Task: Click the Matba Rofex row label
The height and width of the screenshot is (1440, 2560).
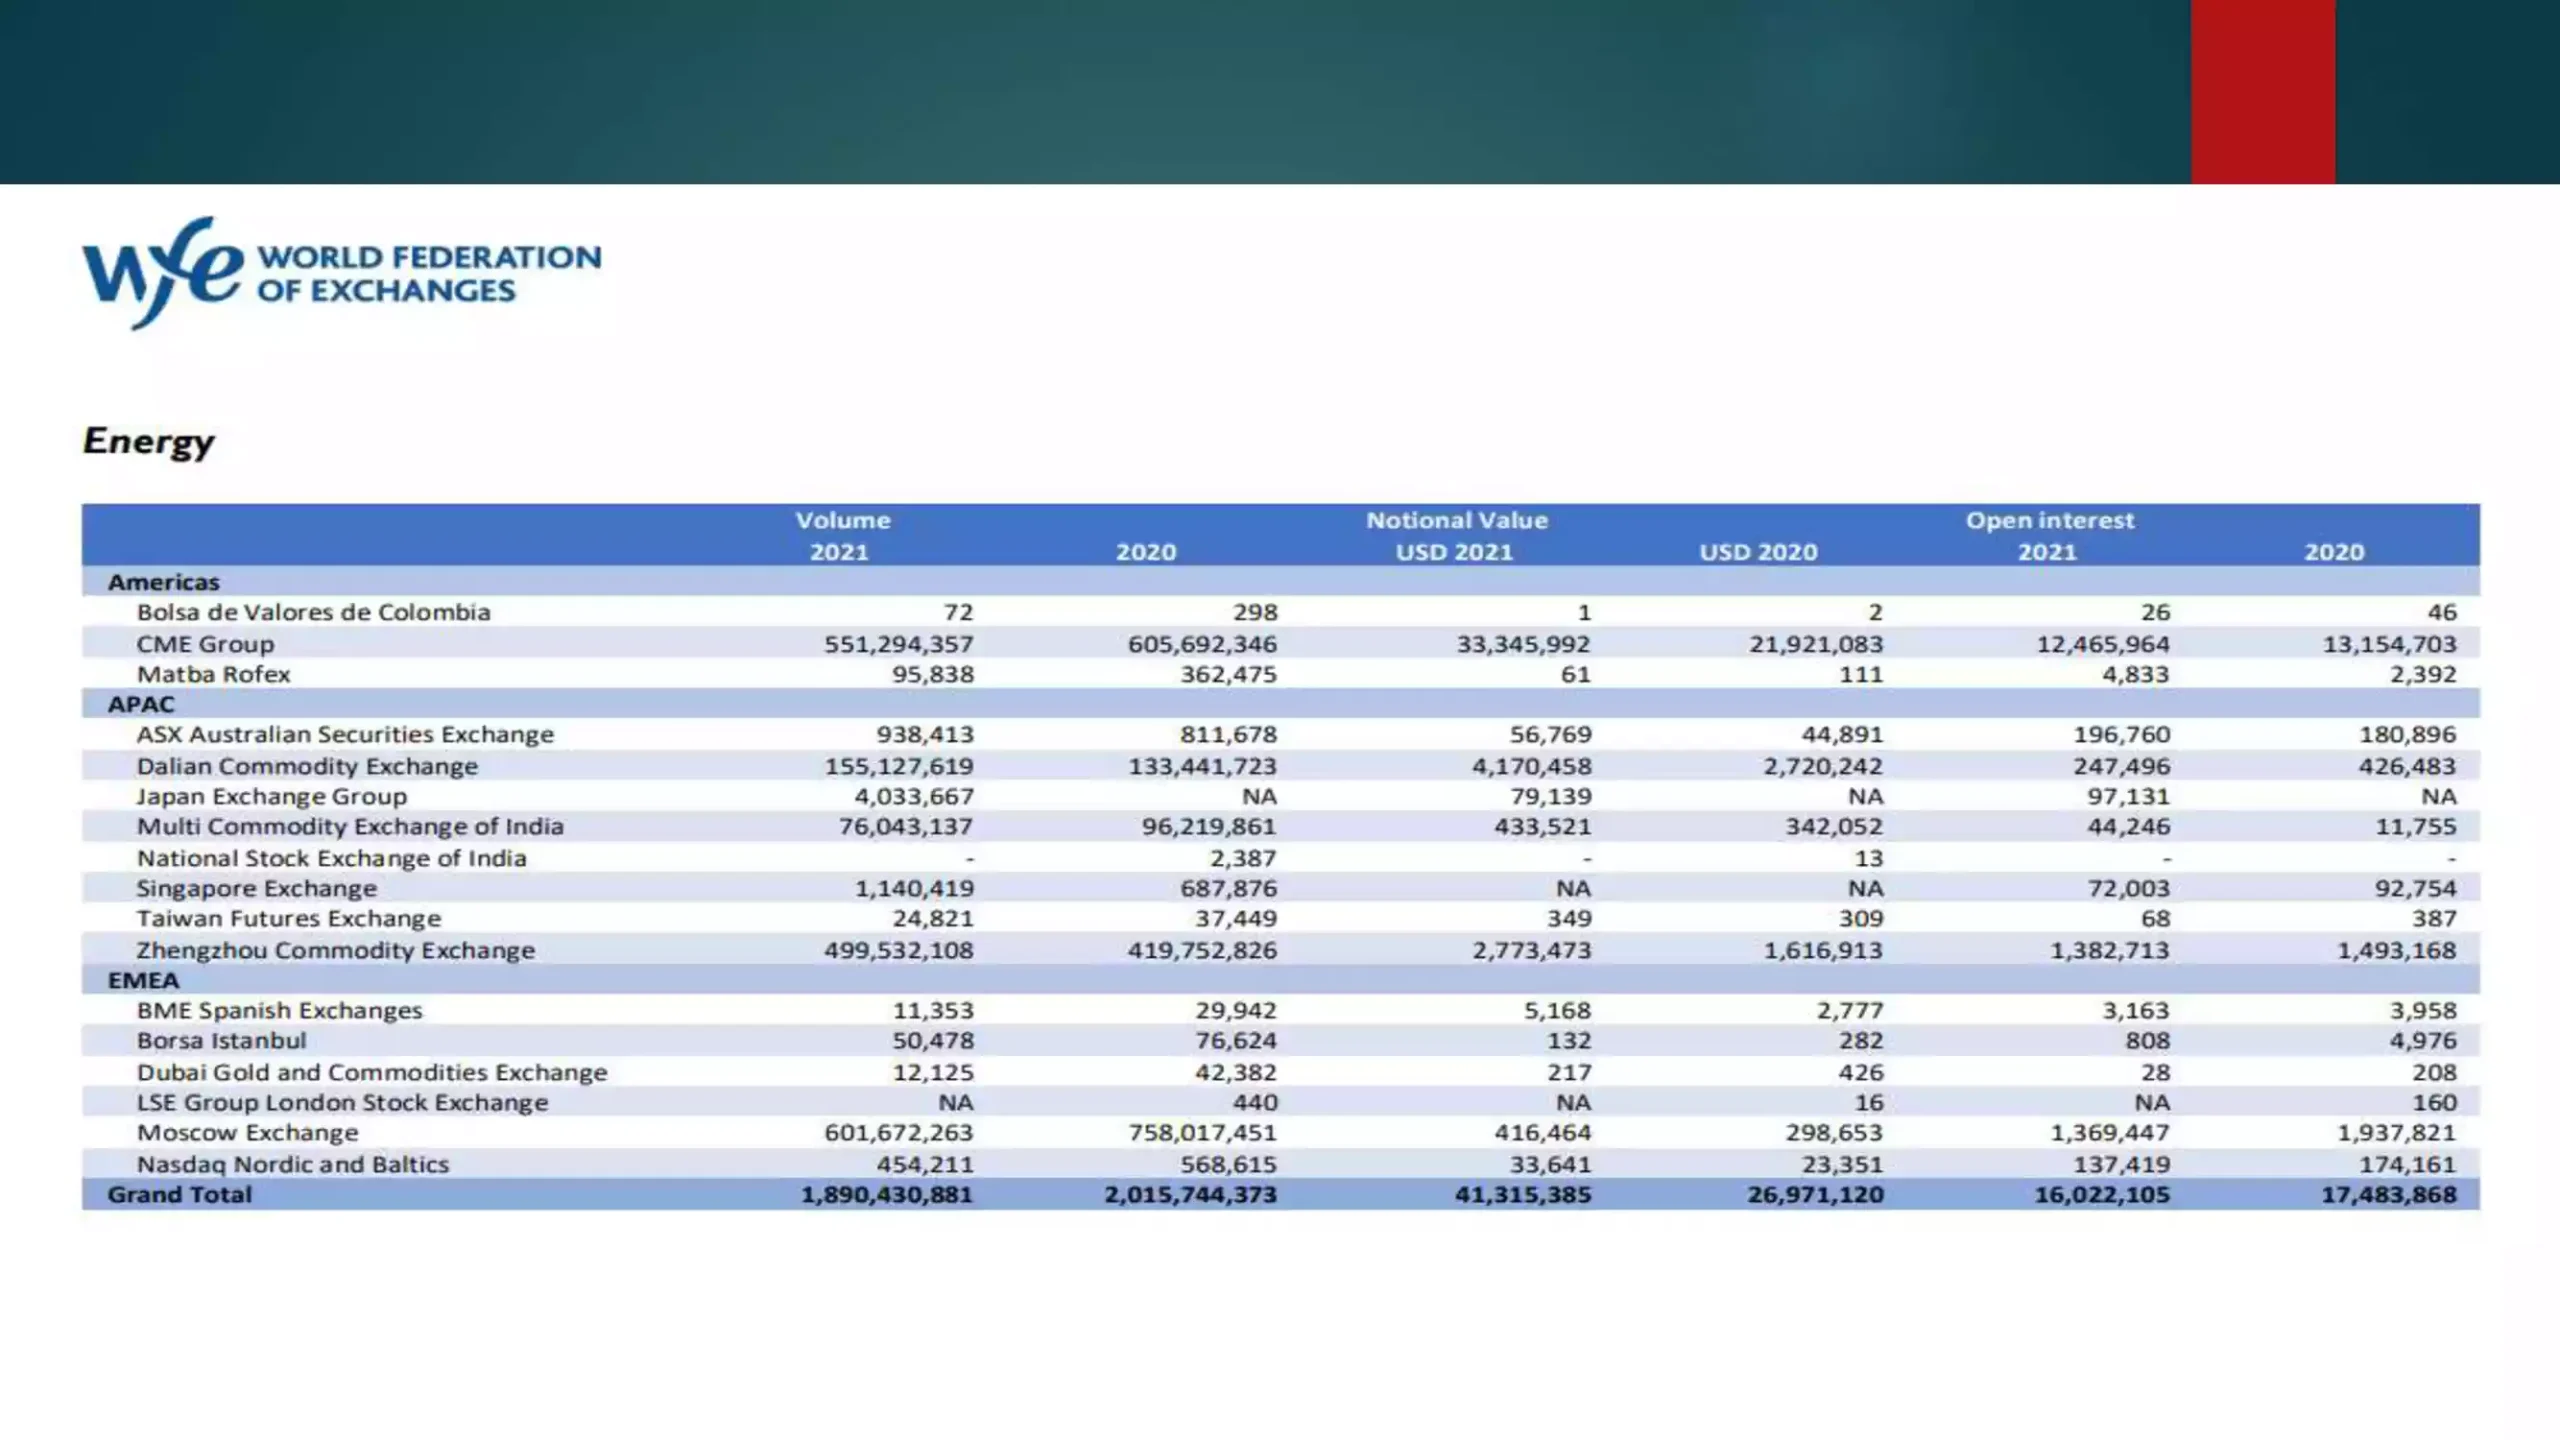Action: pos(214,674)
